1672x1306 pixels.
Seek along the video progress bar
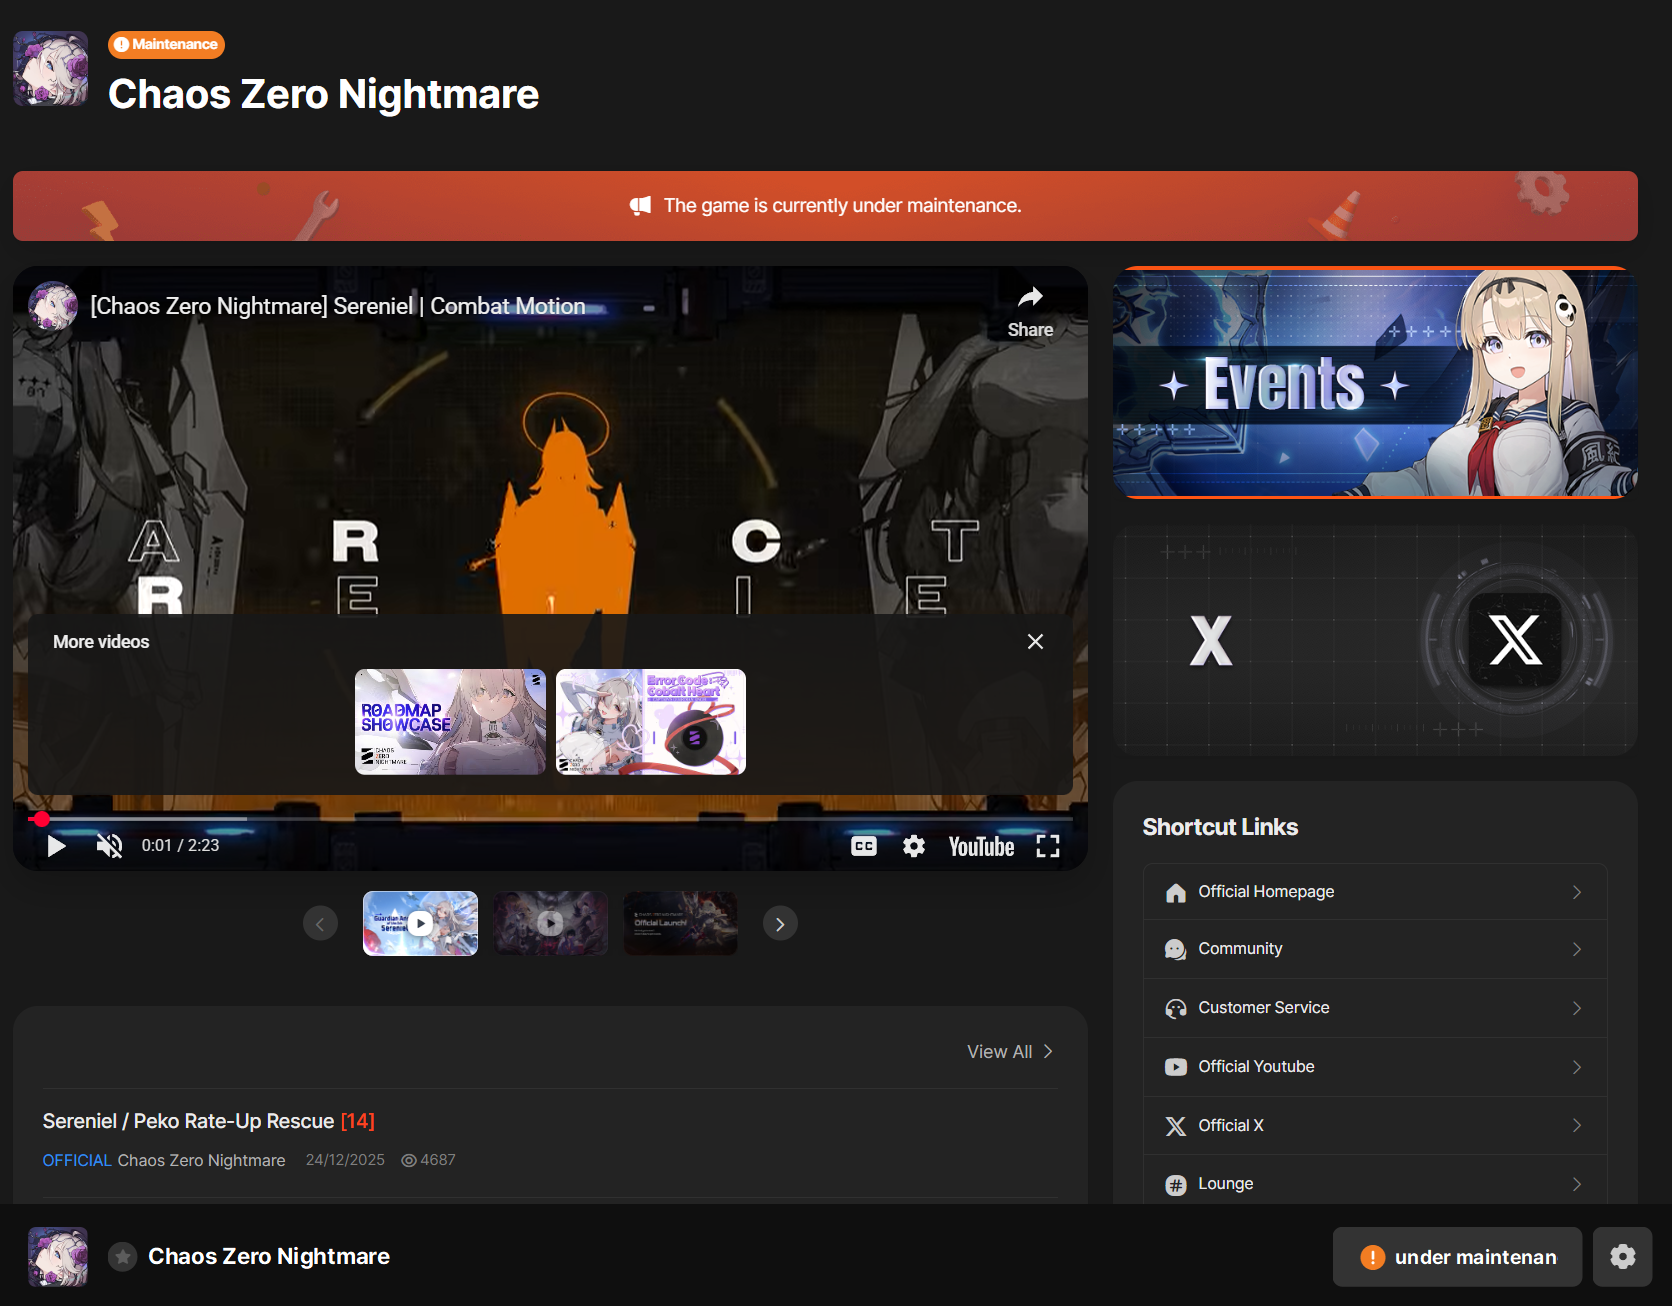(x=550, y=819)
